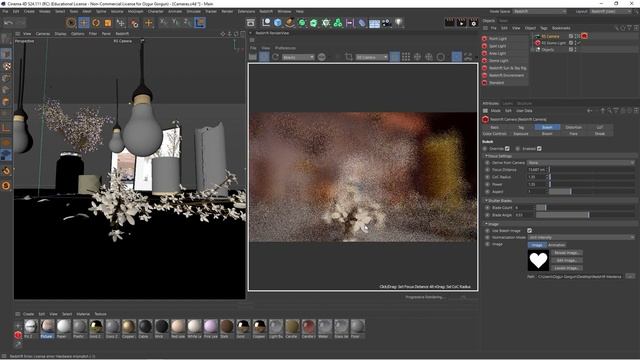Toggle Bokeh Enabled checkbox
Screen dimensions: 640x360
pyautogui.click(x=539, y=149)
